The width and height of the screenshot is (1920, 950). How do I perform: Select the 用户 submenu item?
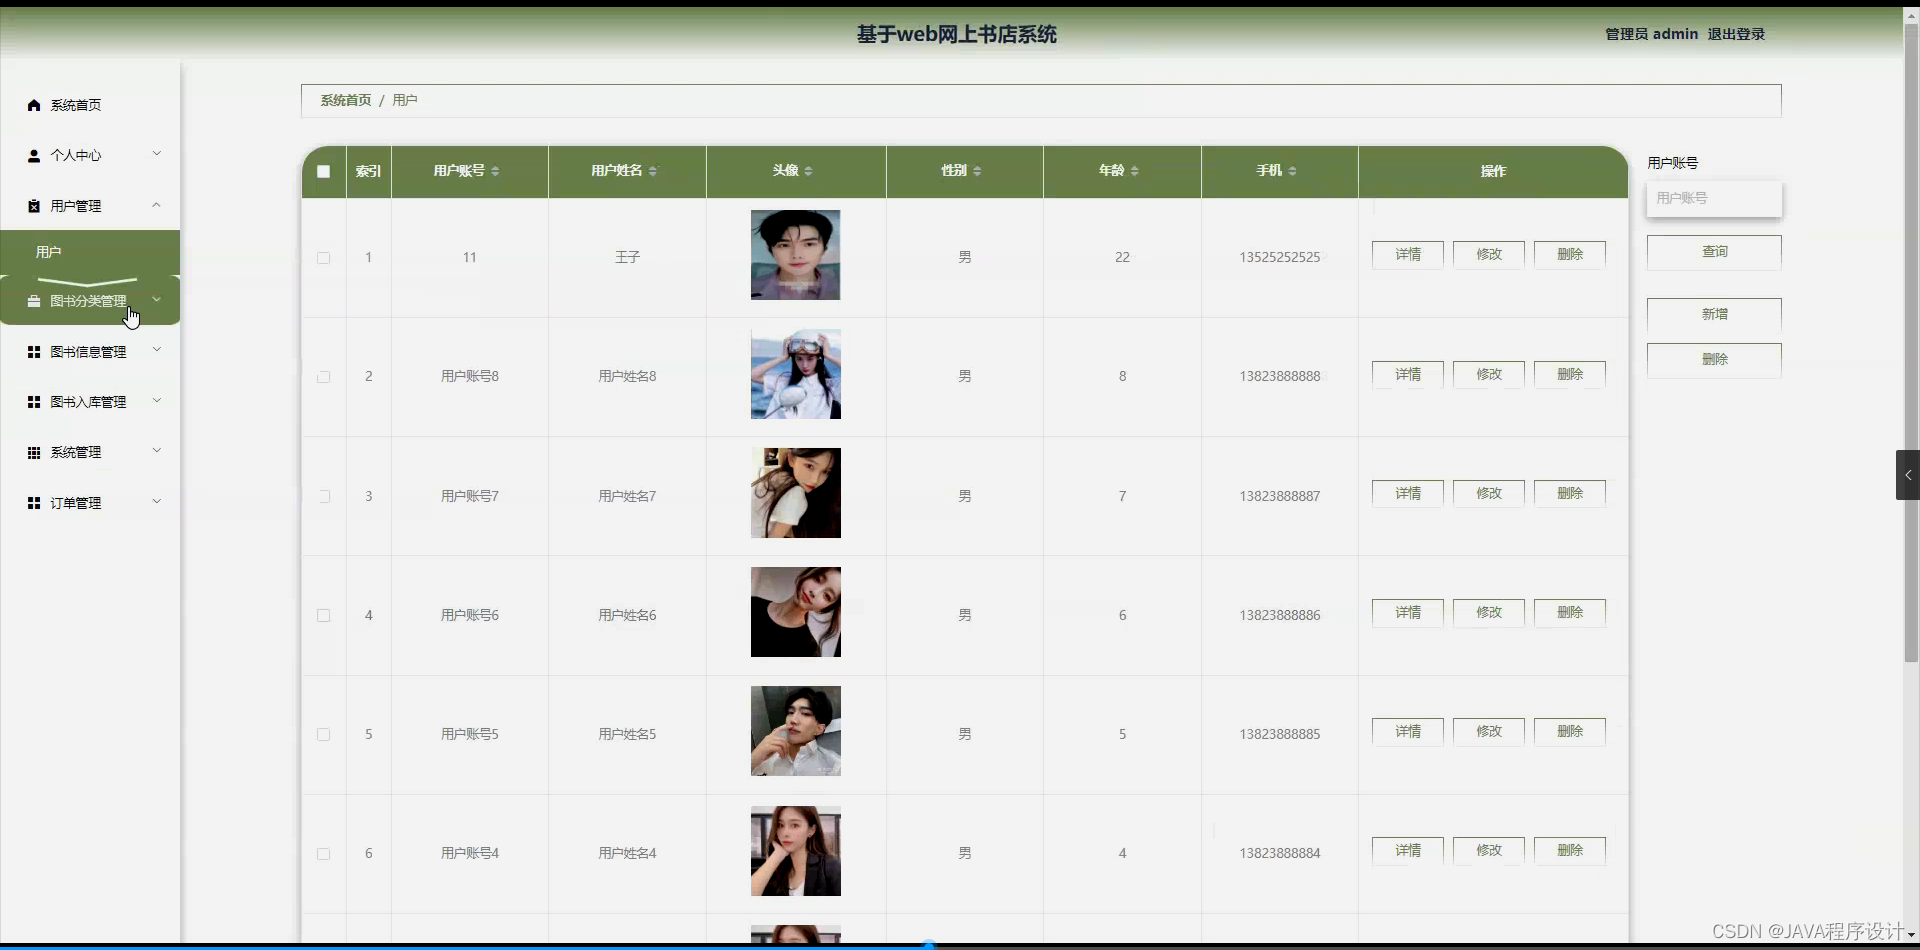[x=90, y=252]
